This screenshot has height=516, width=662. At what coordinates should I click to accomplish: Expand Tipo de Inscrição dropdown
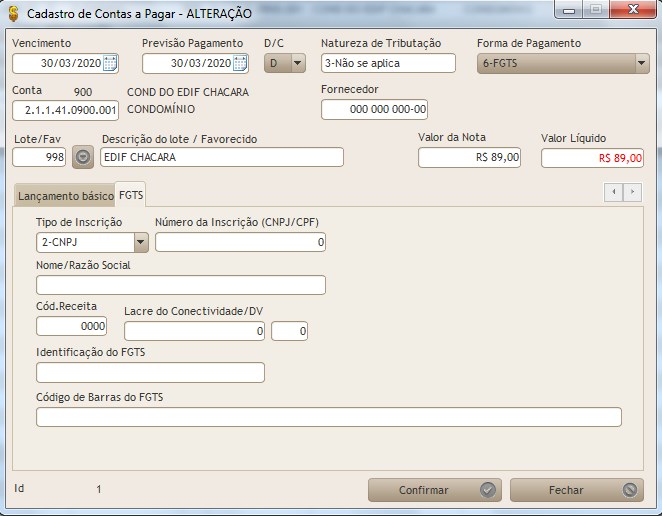141,242
